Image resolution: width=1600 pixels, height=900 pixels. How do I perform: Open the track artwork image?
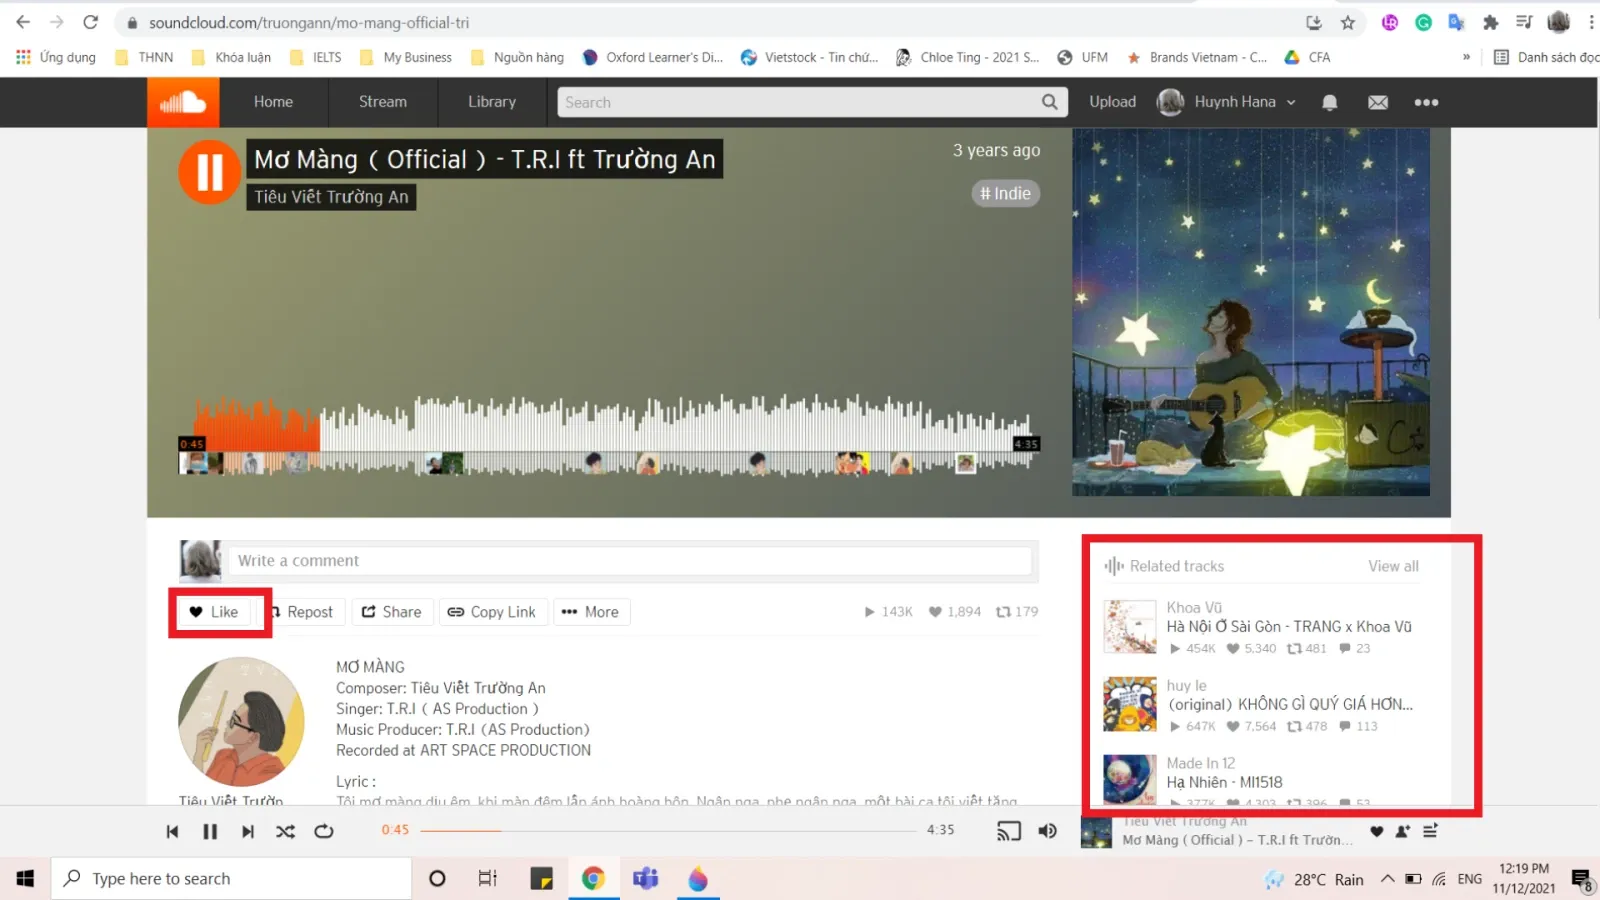pyautogui.click(x=1251, y=312)
